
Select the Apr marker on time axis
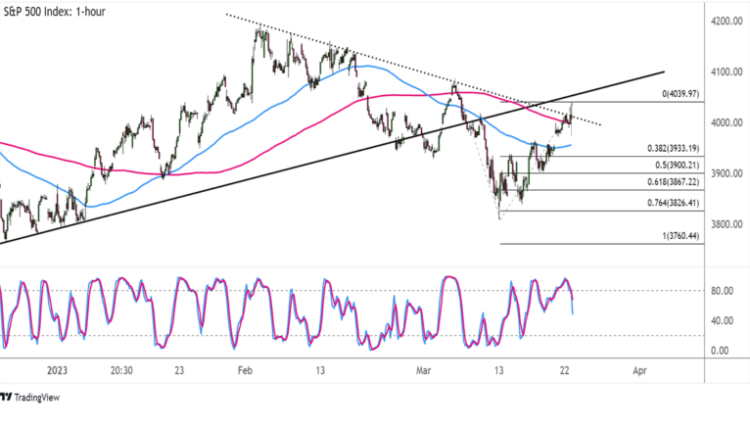641,369
